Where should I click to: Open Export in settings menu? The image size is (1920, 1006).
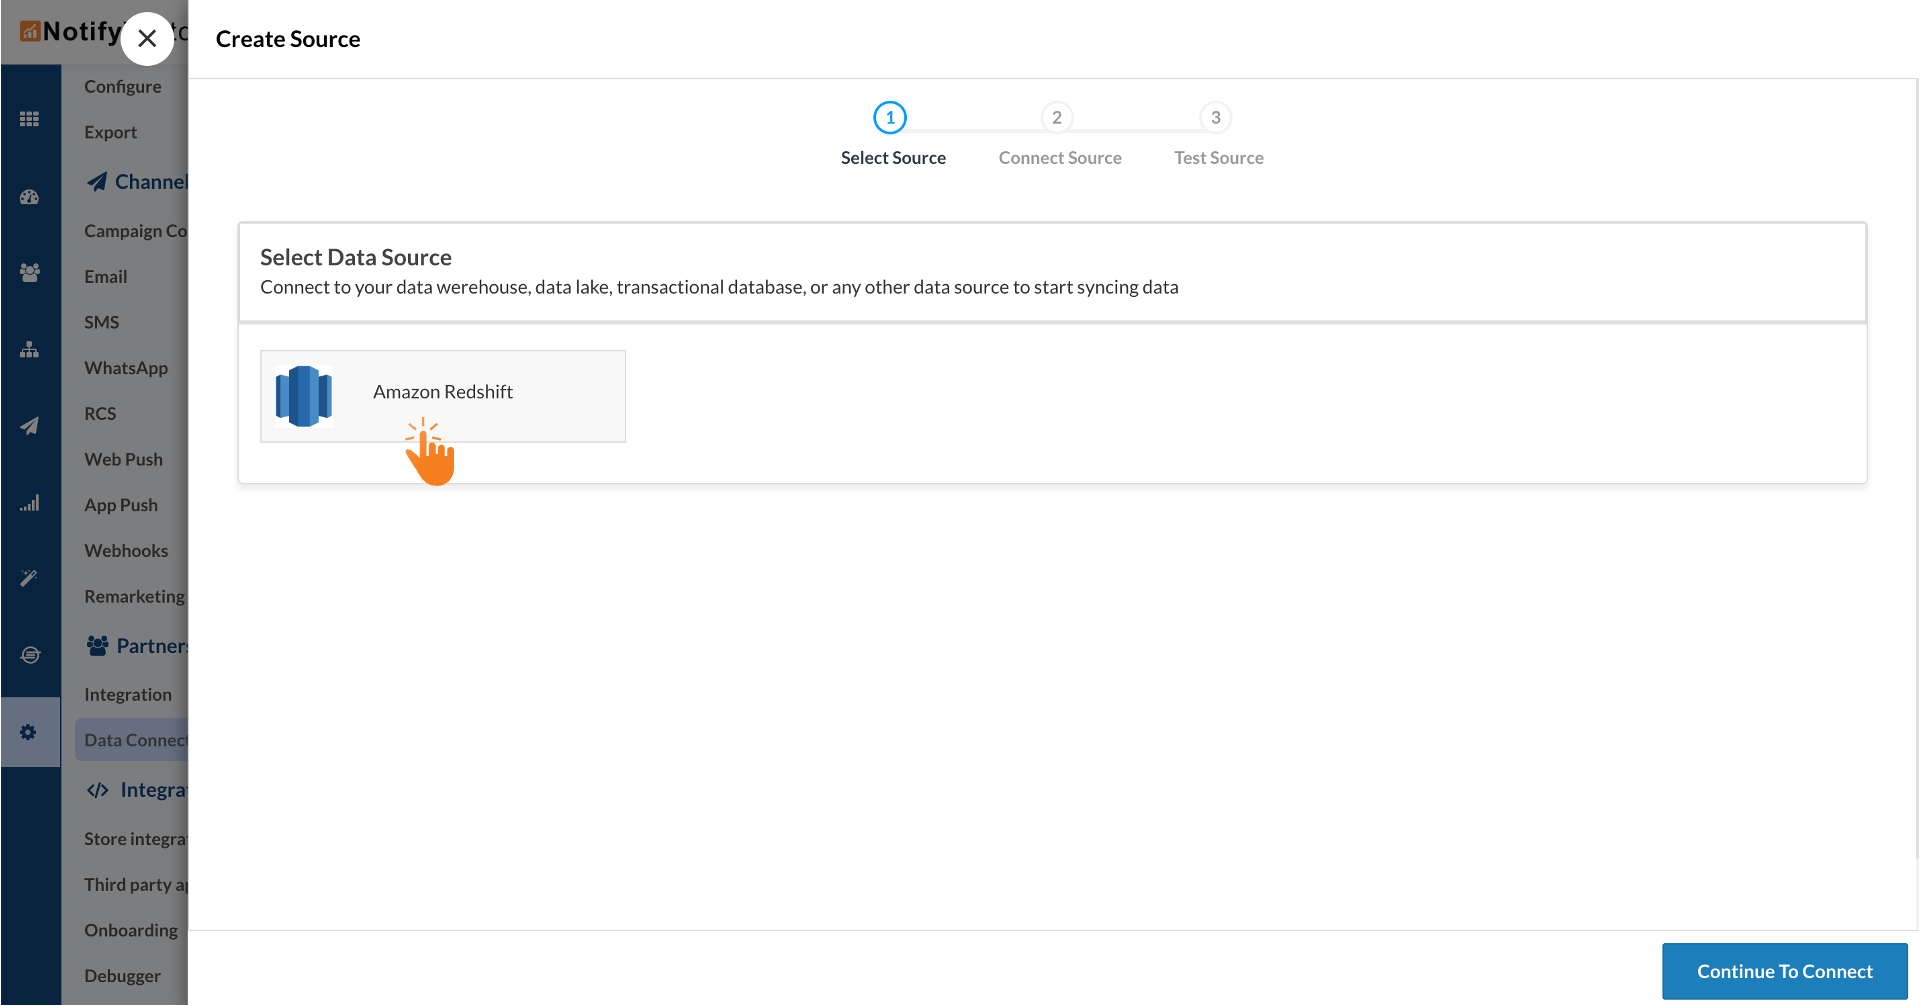110,132
